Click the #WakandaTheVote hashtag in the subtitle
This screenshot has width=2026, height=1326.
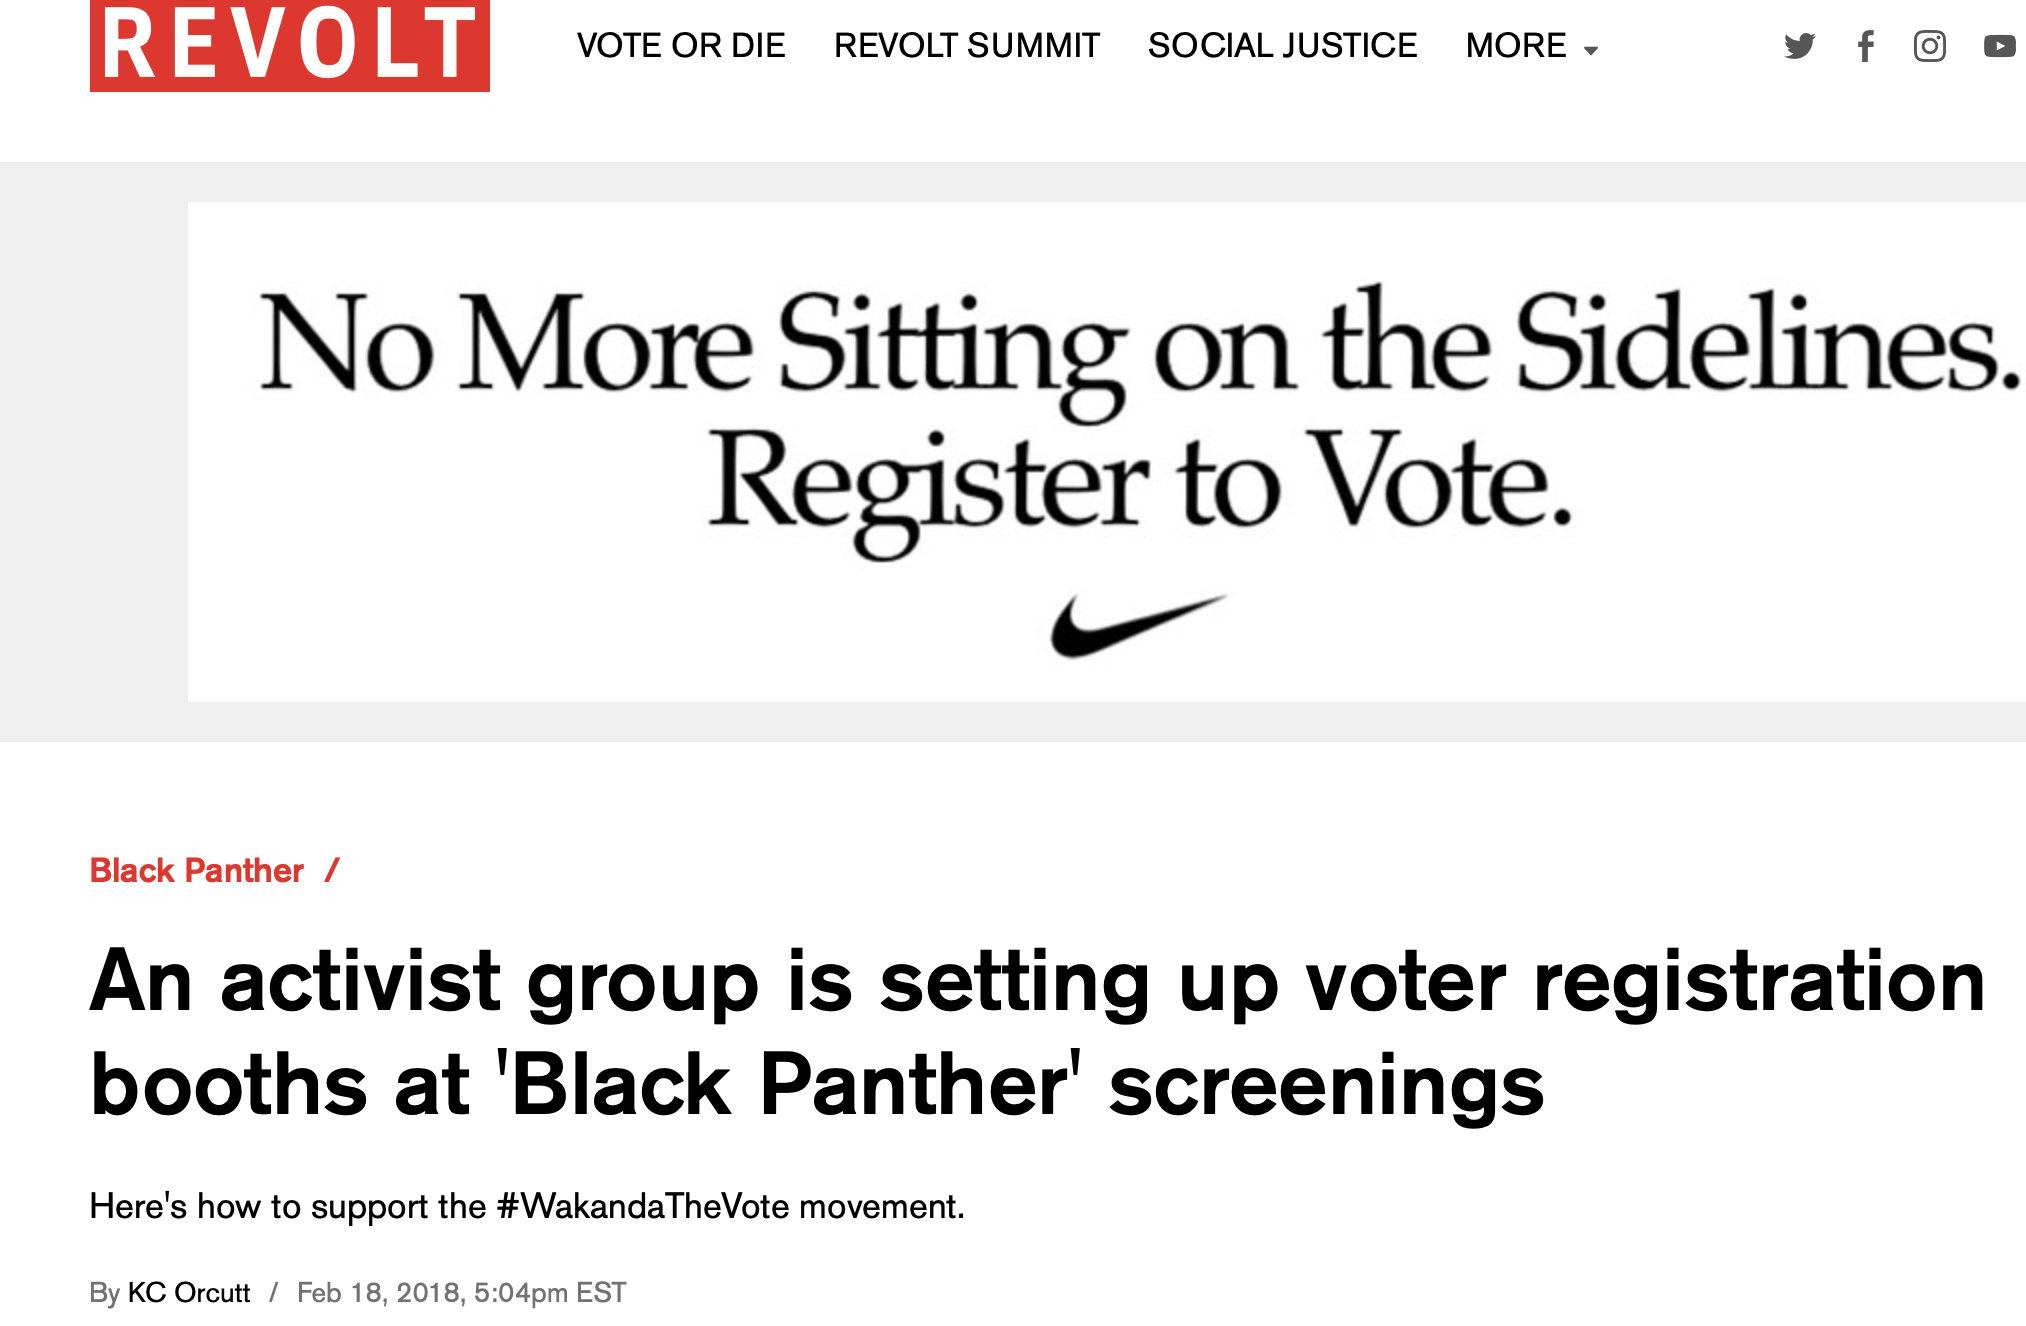[x=643, y=1206]
